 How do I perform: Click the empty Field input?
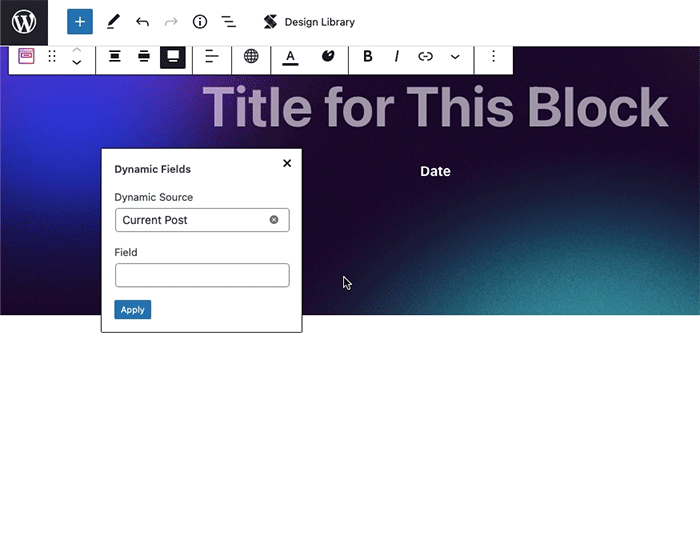202,275
